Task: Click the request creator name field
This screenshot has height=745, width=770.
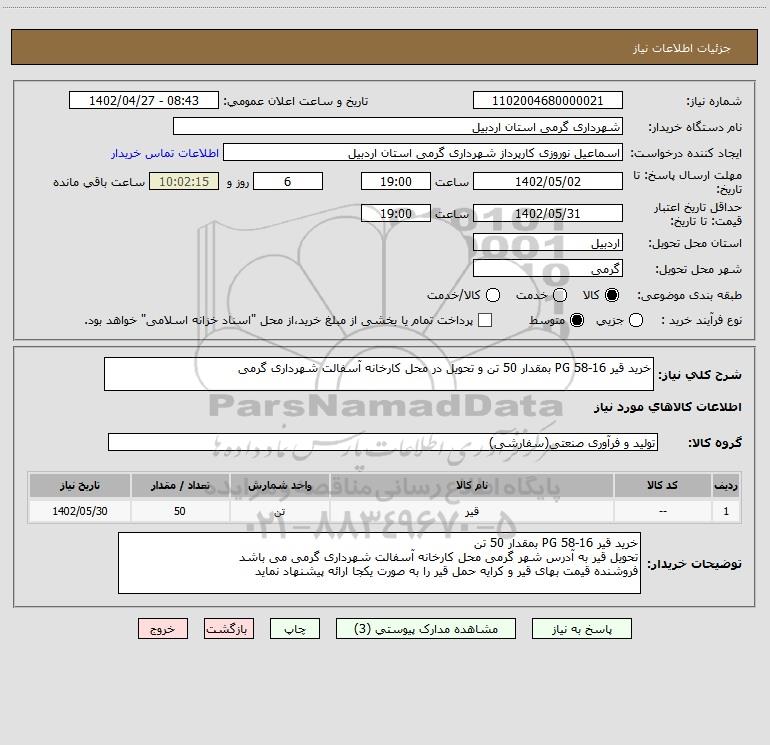Action: [x=423, y=153]
